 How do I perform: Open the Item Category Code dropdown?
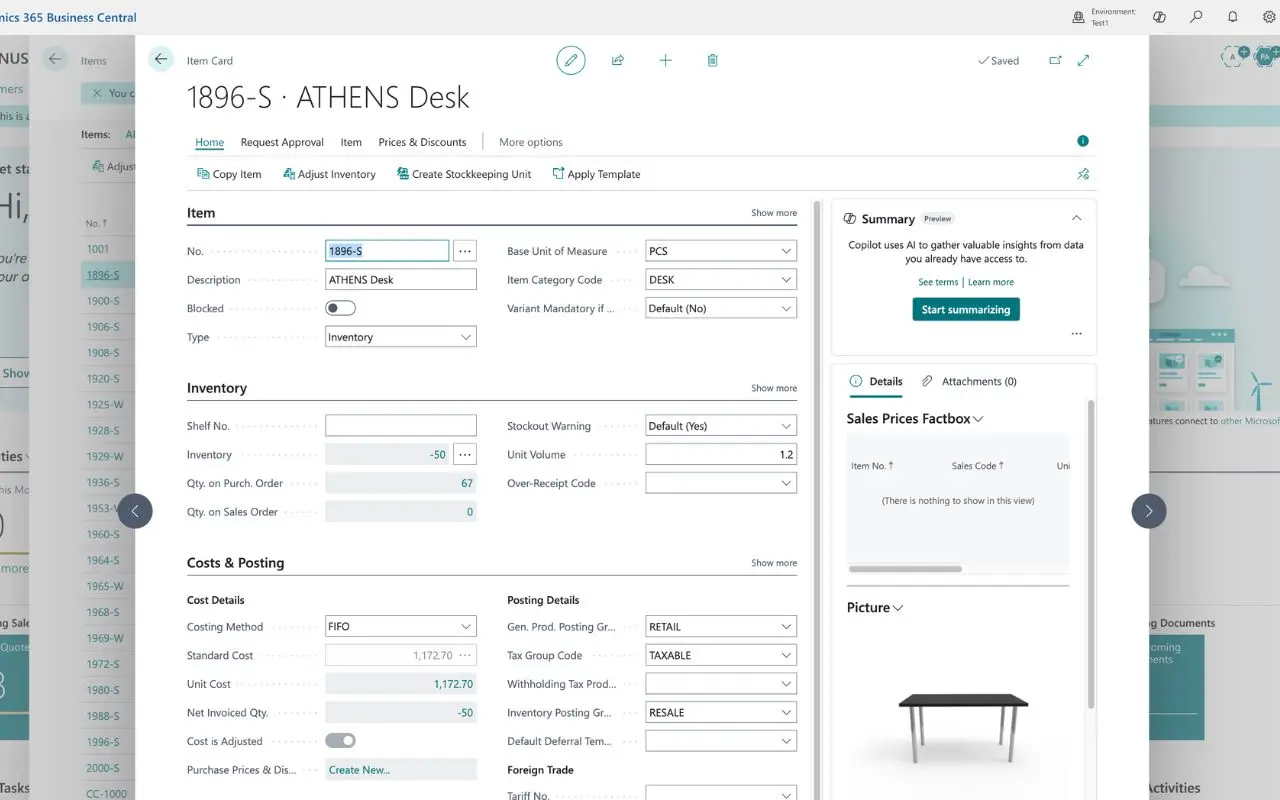point(721,280)
